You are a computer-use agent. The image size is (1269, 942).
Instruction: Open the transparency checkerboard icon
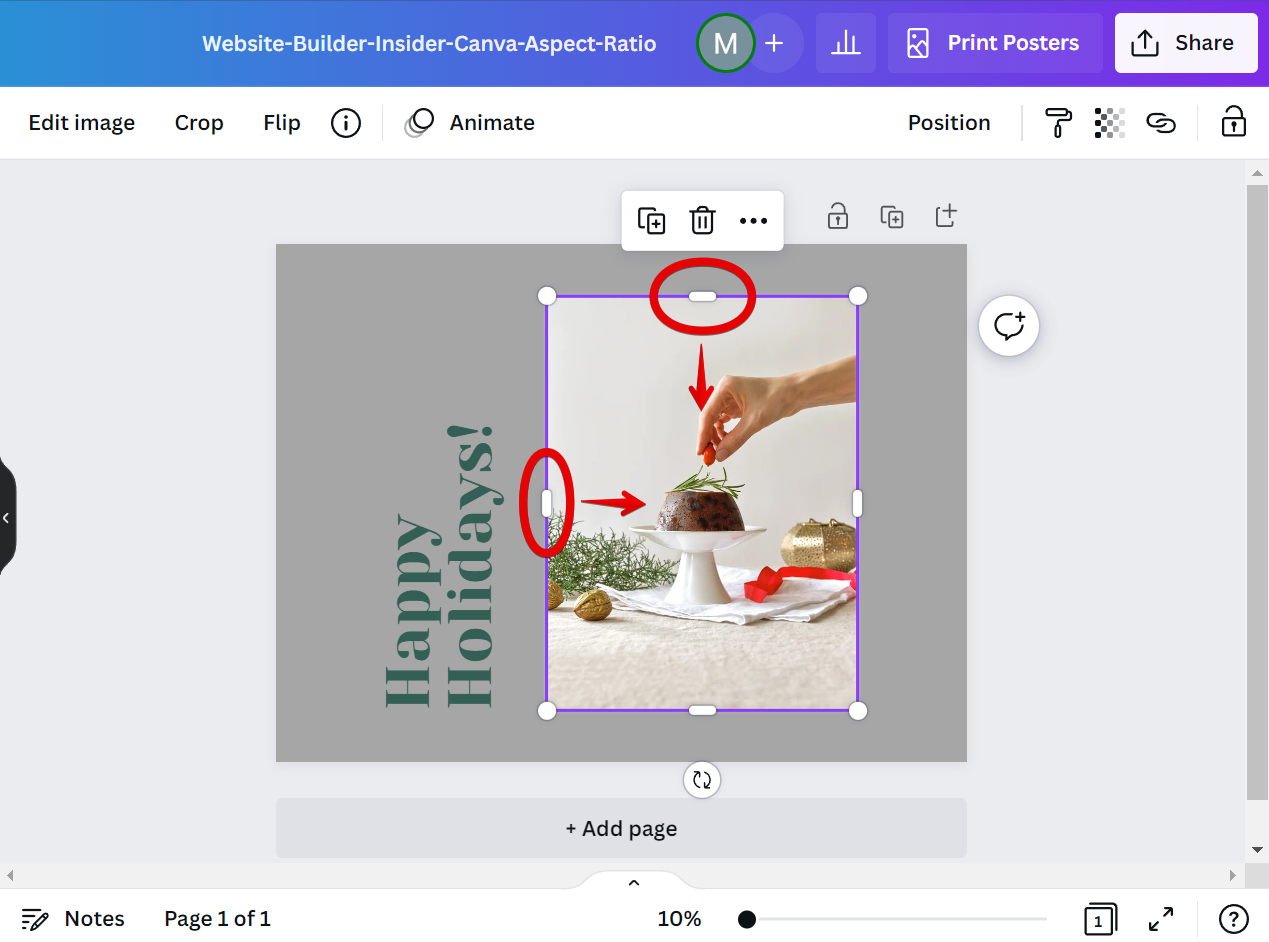tap(1110, 123)
